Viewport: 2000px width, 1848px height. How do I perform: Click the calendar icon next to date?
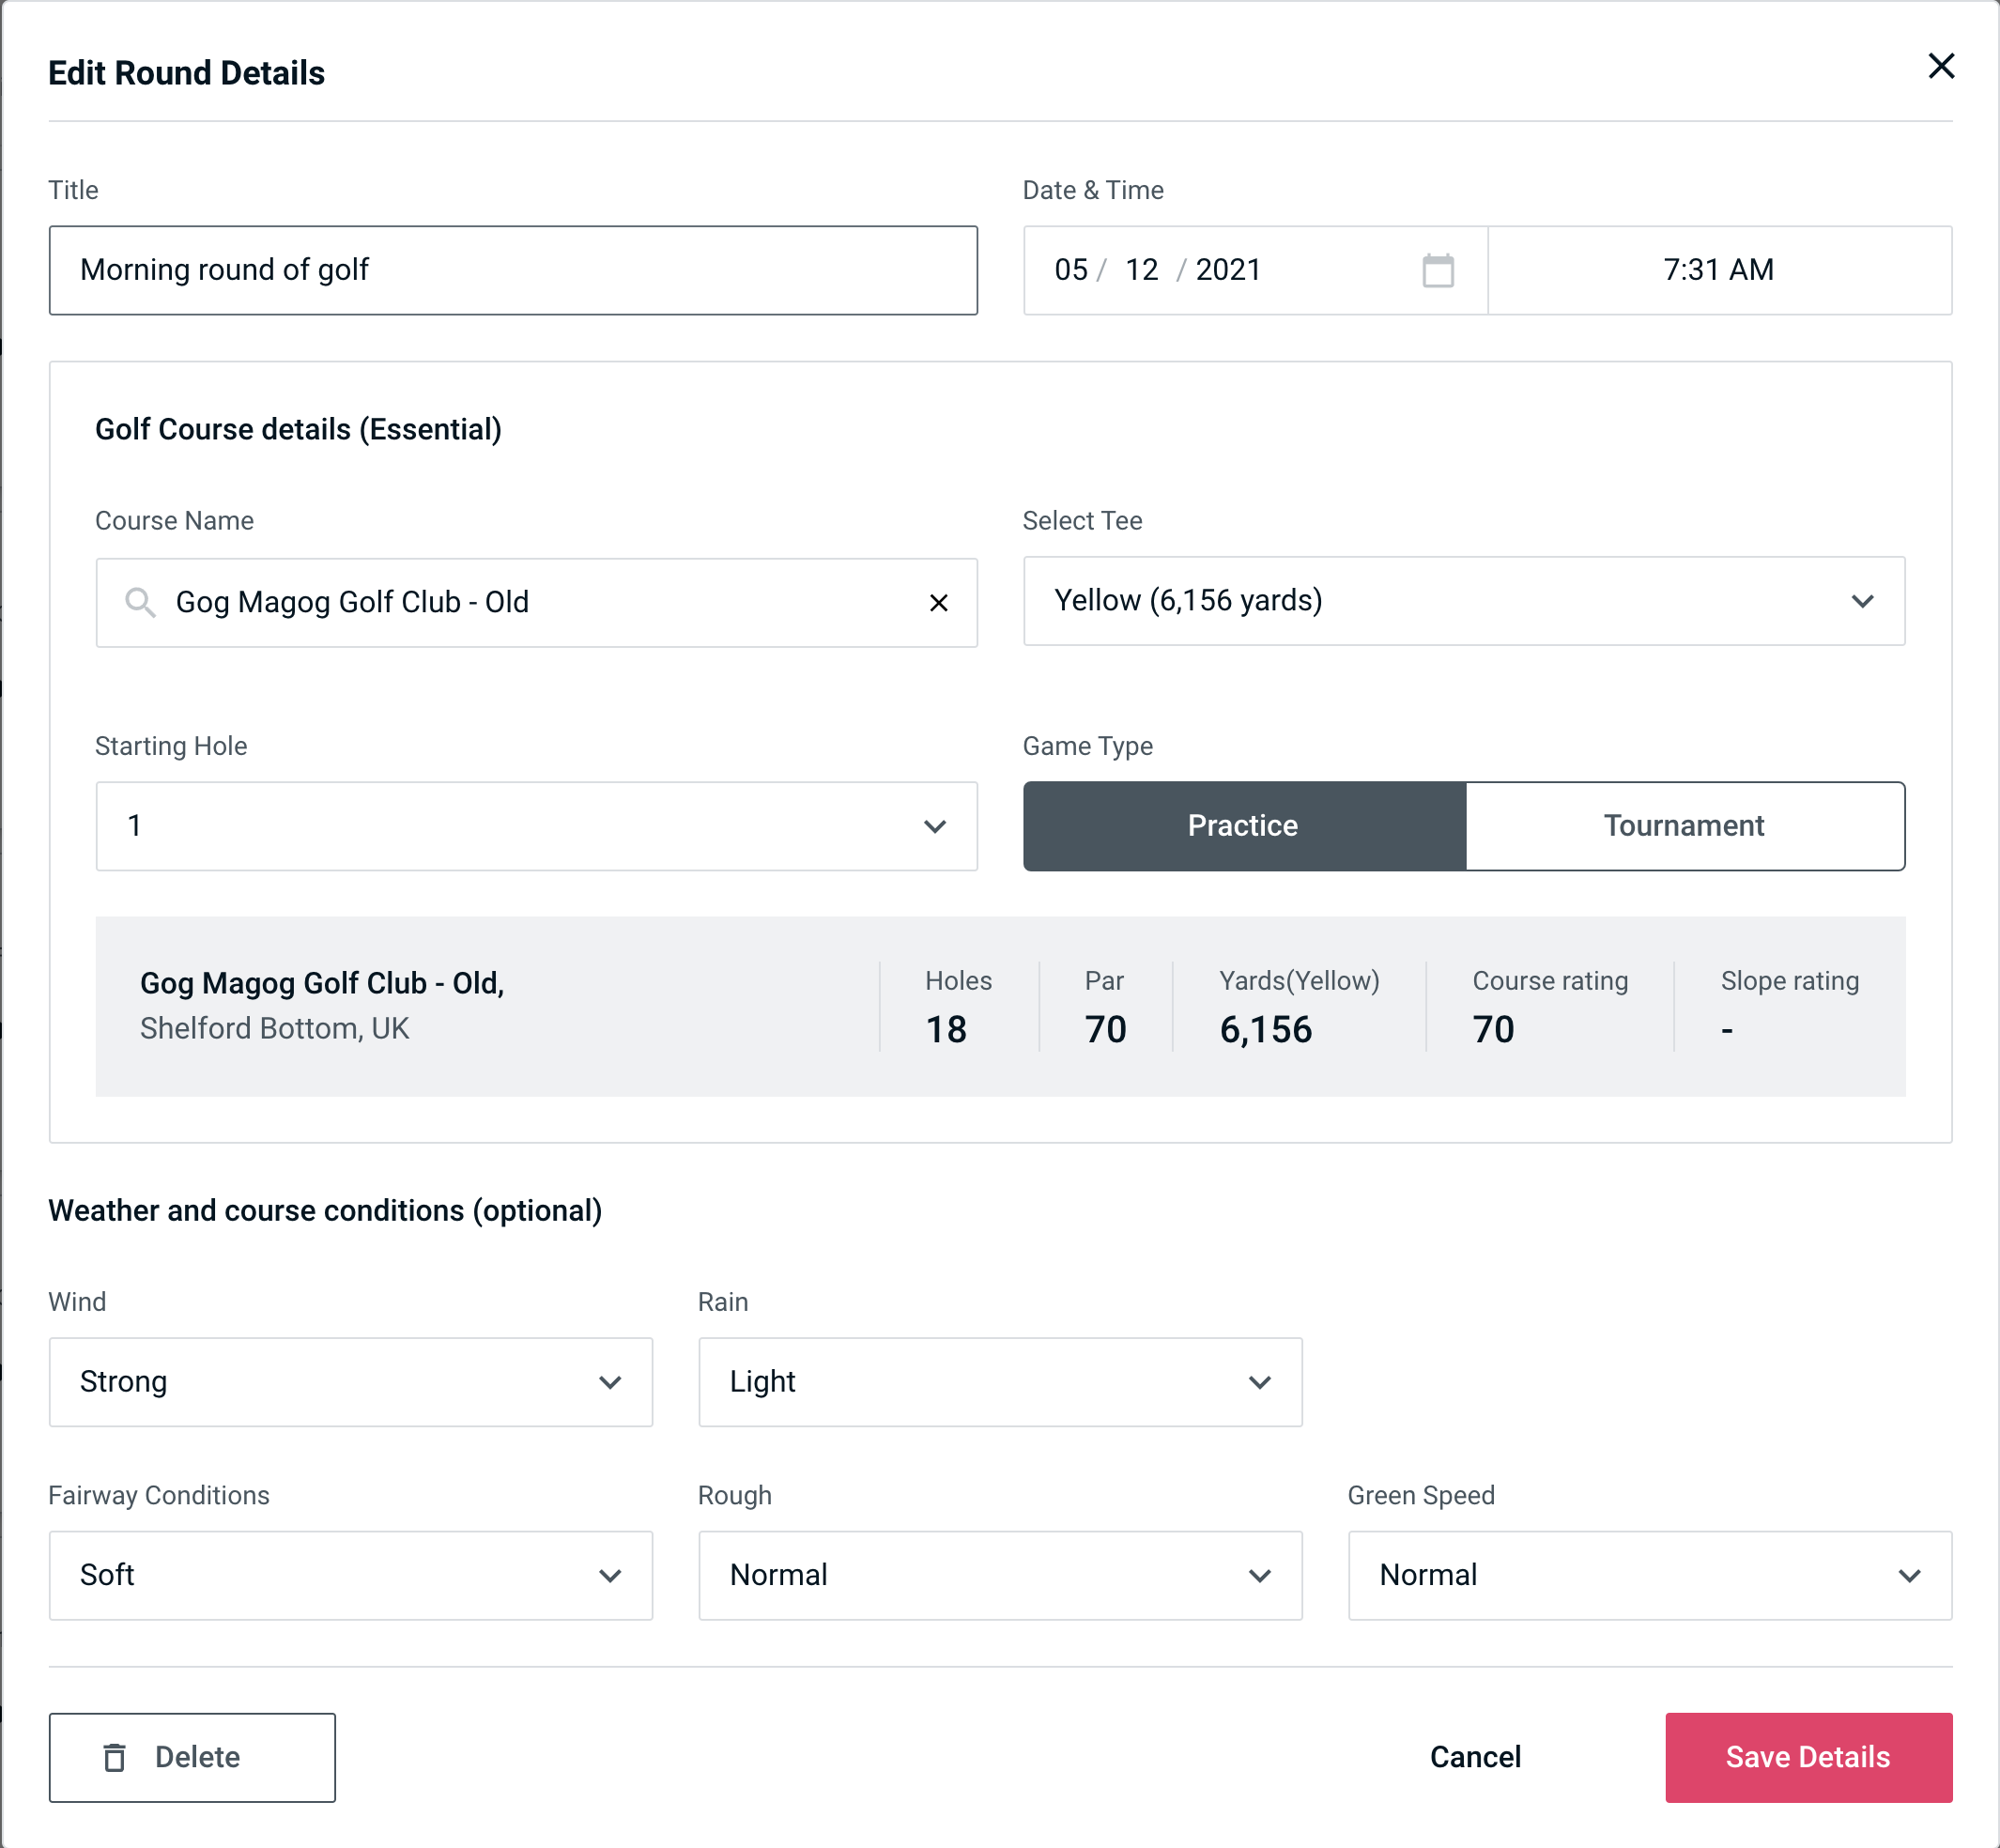[1439, 270]
